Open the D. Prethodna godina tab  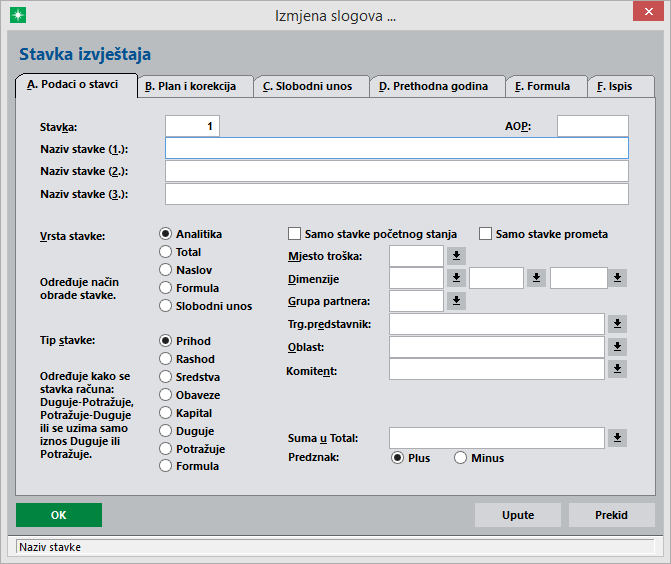coord(437,86)
